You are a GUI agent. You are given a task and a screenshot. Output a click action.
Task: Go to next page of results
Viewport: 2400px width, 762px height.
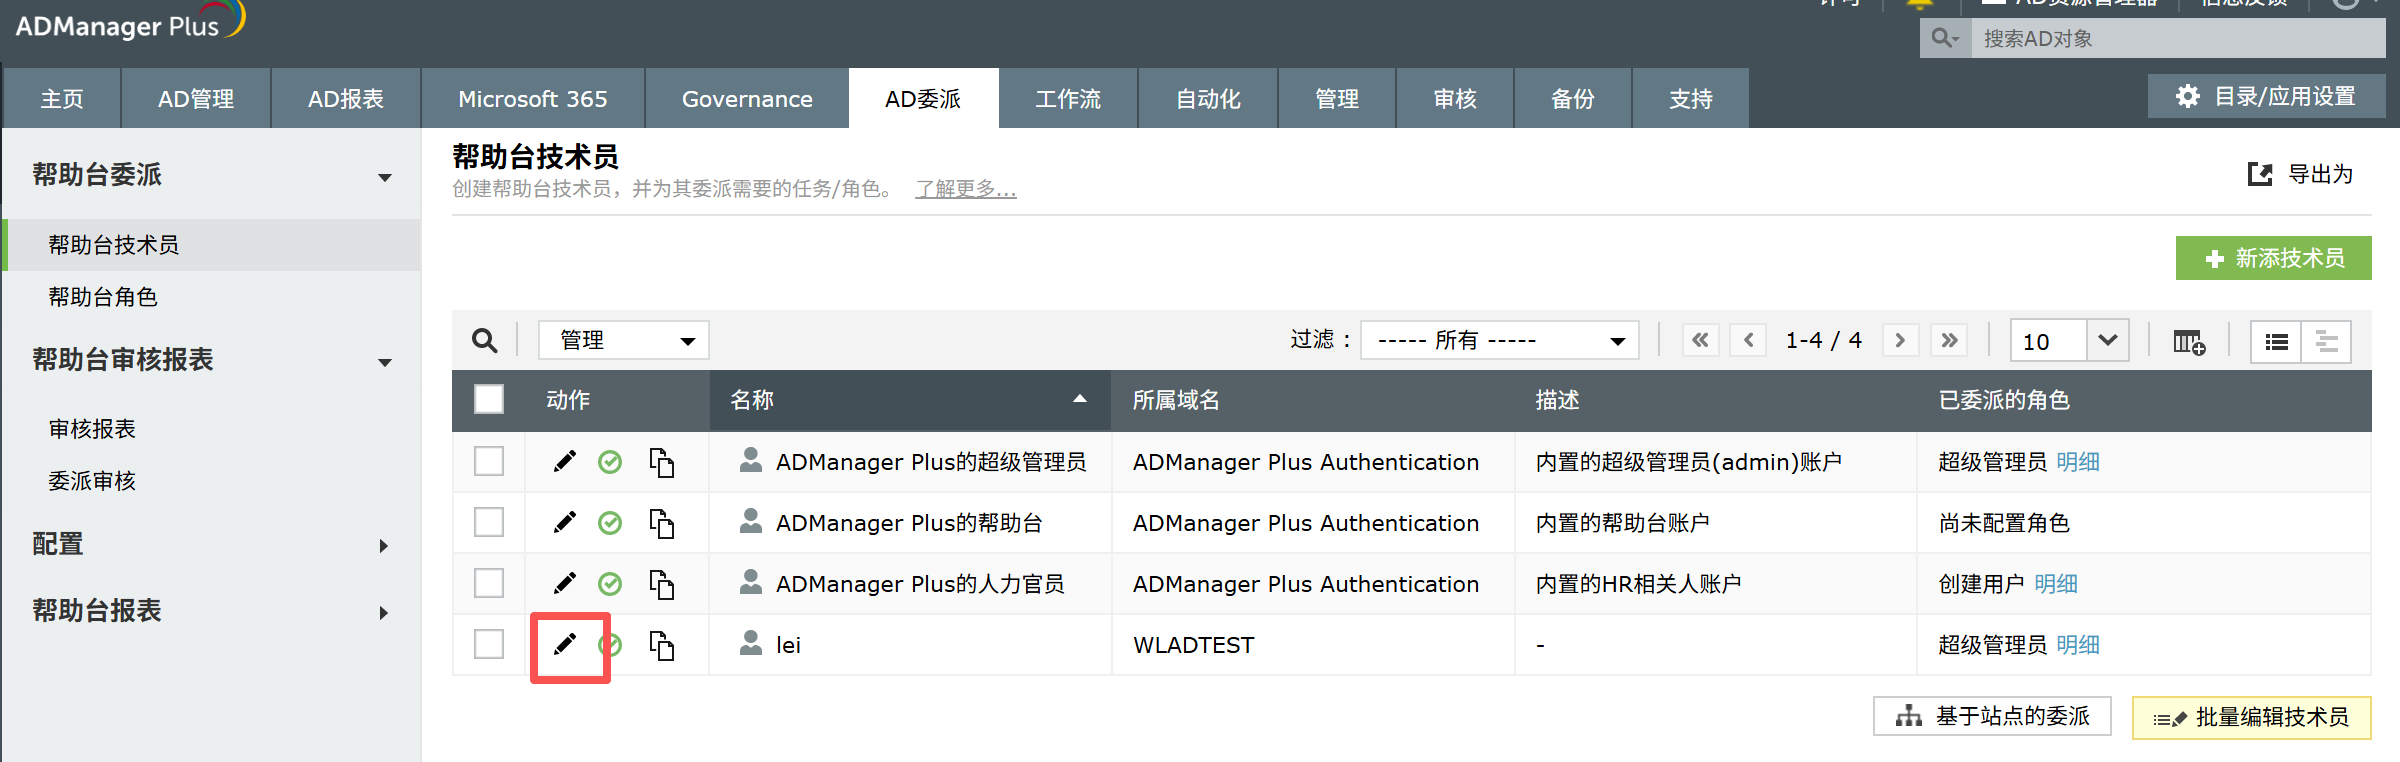pyautogui.click(x=1900, y=340)
